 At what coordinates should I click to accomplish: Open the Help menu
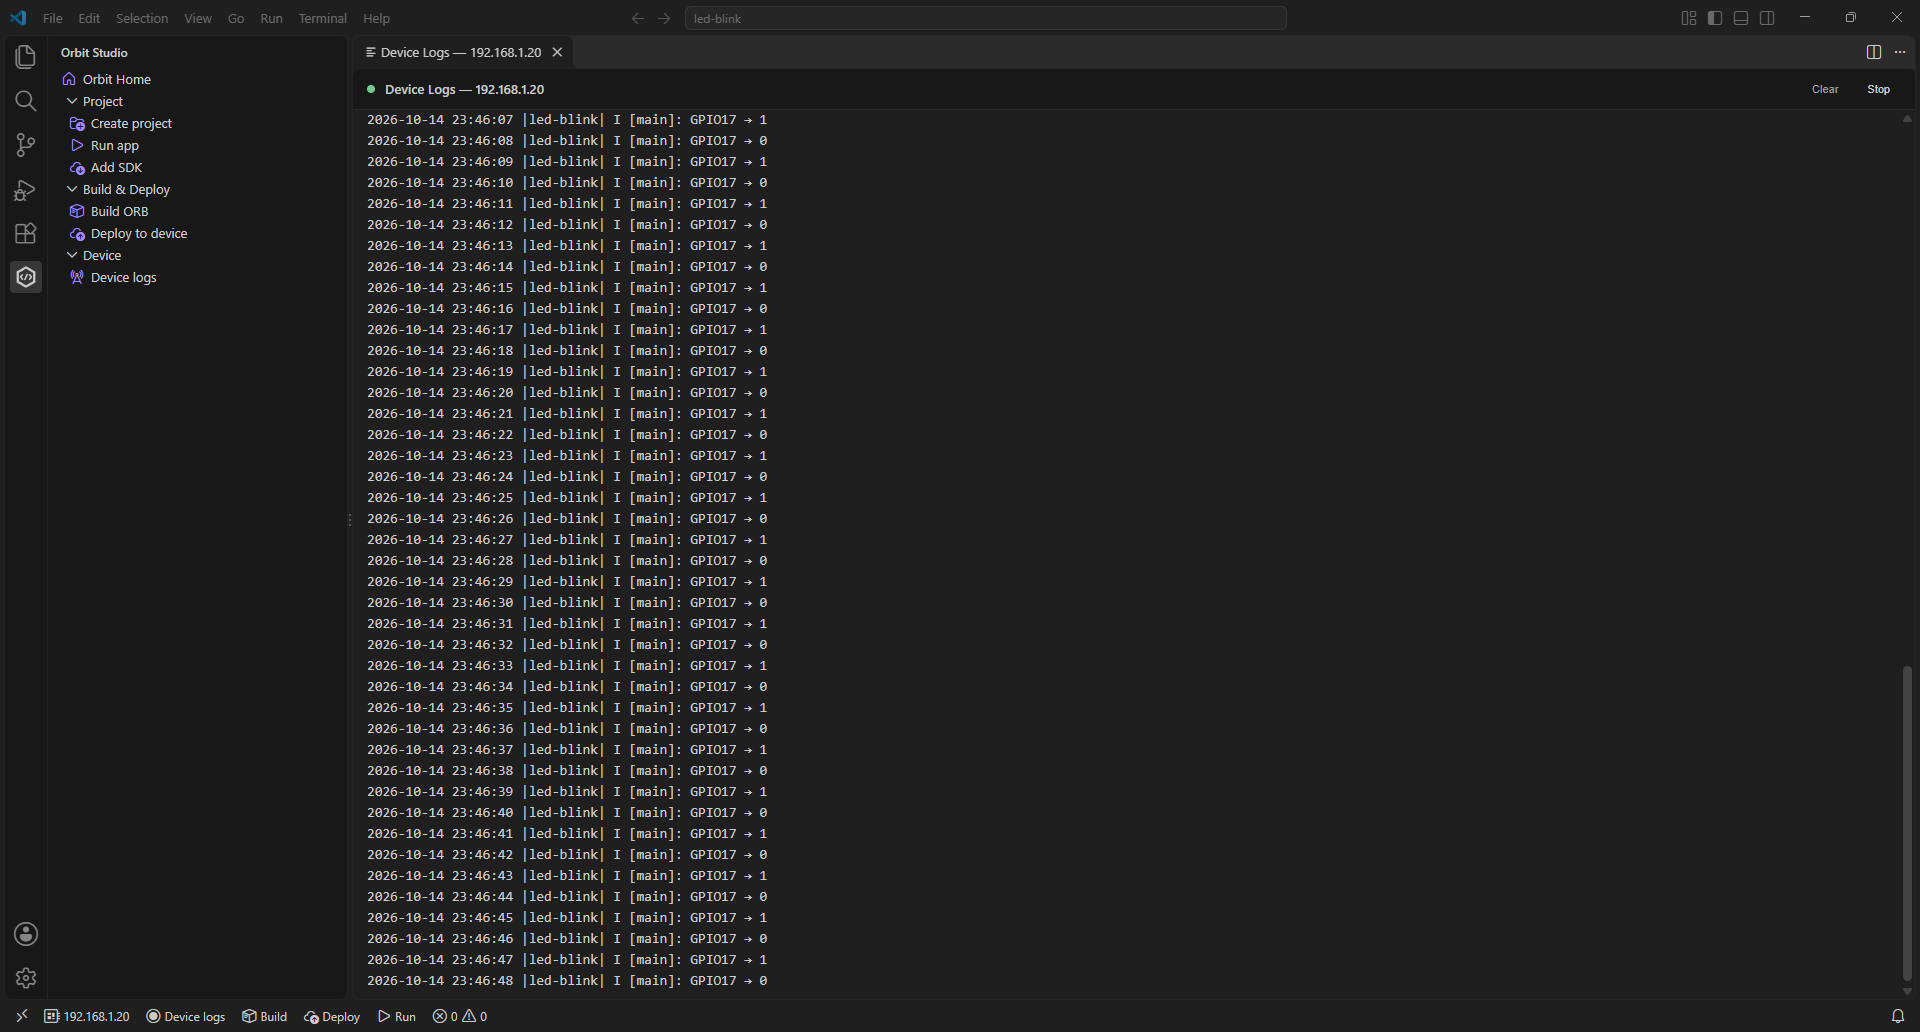click(376, 18)
